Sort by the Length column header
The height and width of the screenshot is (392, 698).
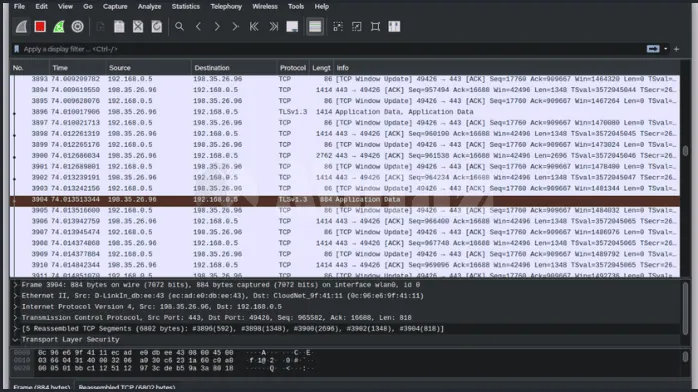321,68
